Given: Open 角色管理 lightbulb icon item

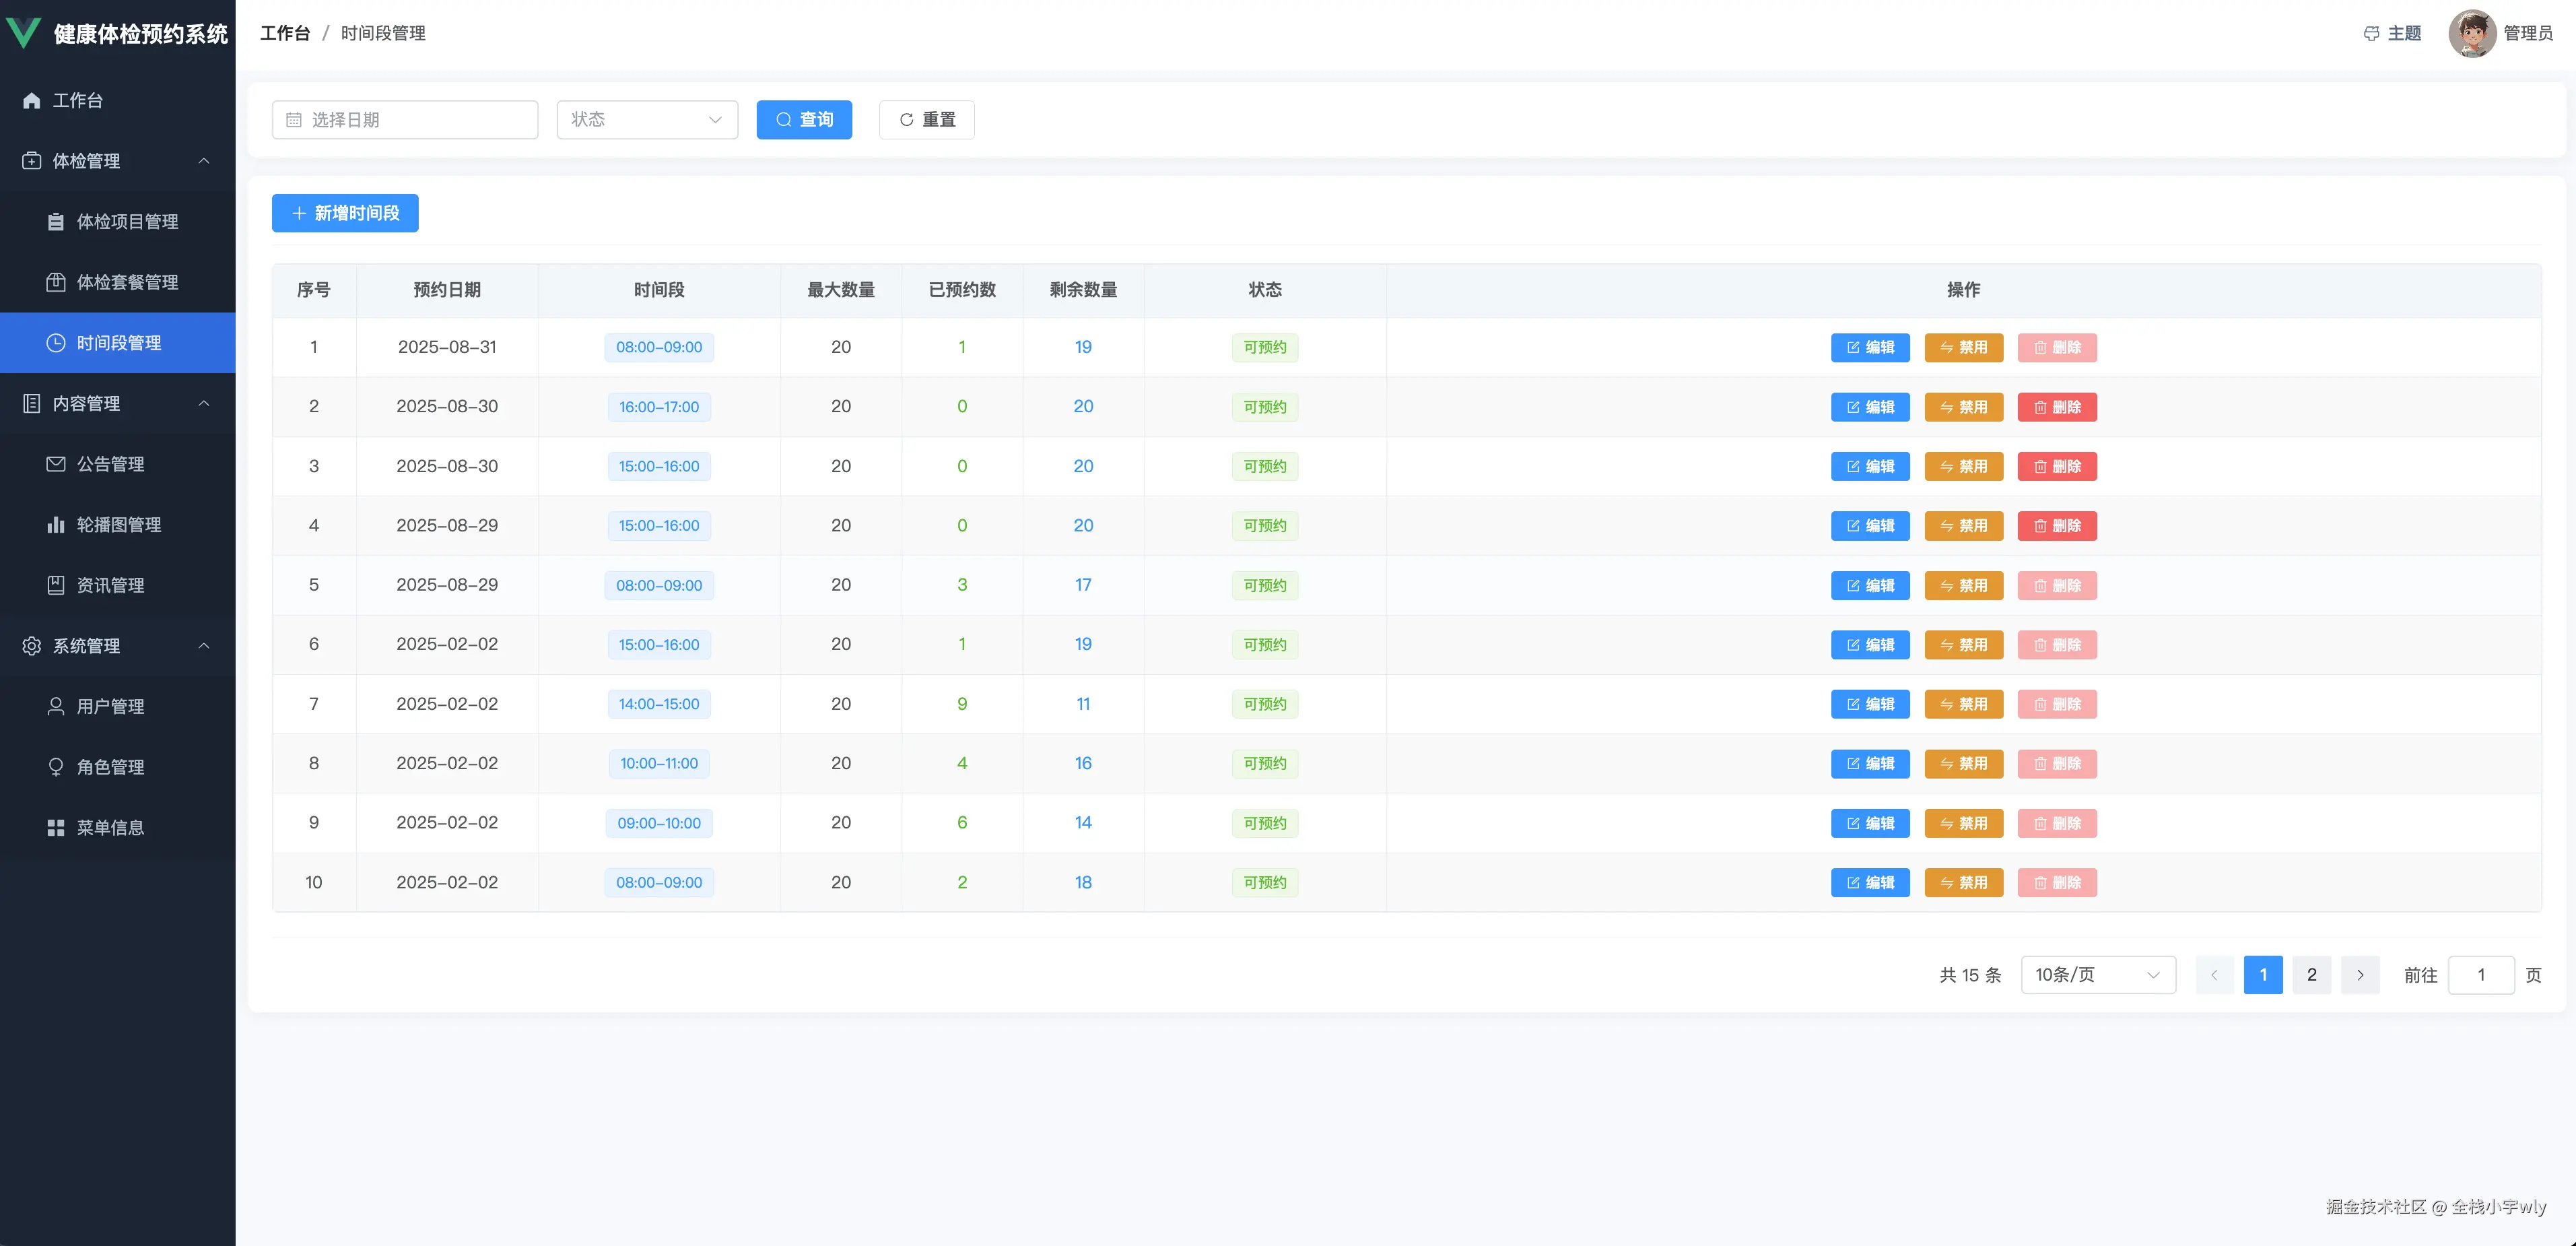Looking at the screenshot, I should tap(110, 767).
